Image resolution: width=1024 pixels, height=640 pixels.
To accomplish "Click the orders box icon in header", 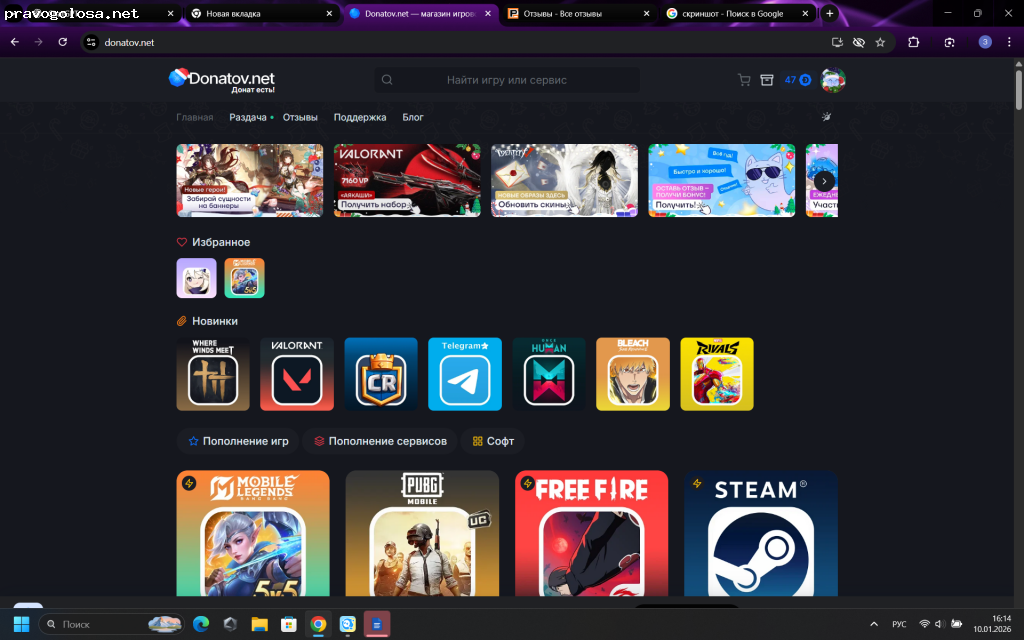I will coord(767,80).
